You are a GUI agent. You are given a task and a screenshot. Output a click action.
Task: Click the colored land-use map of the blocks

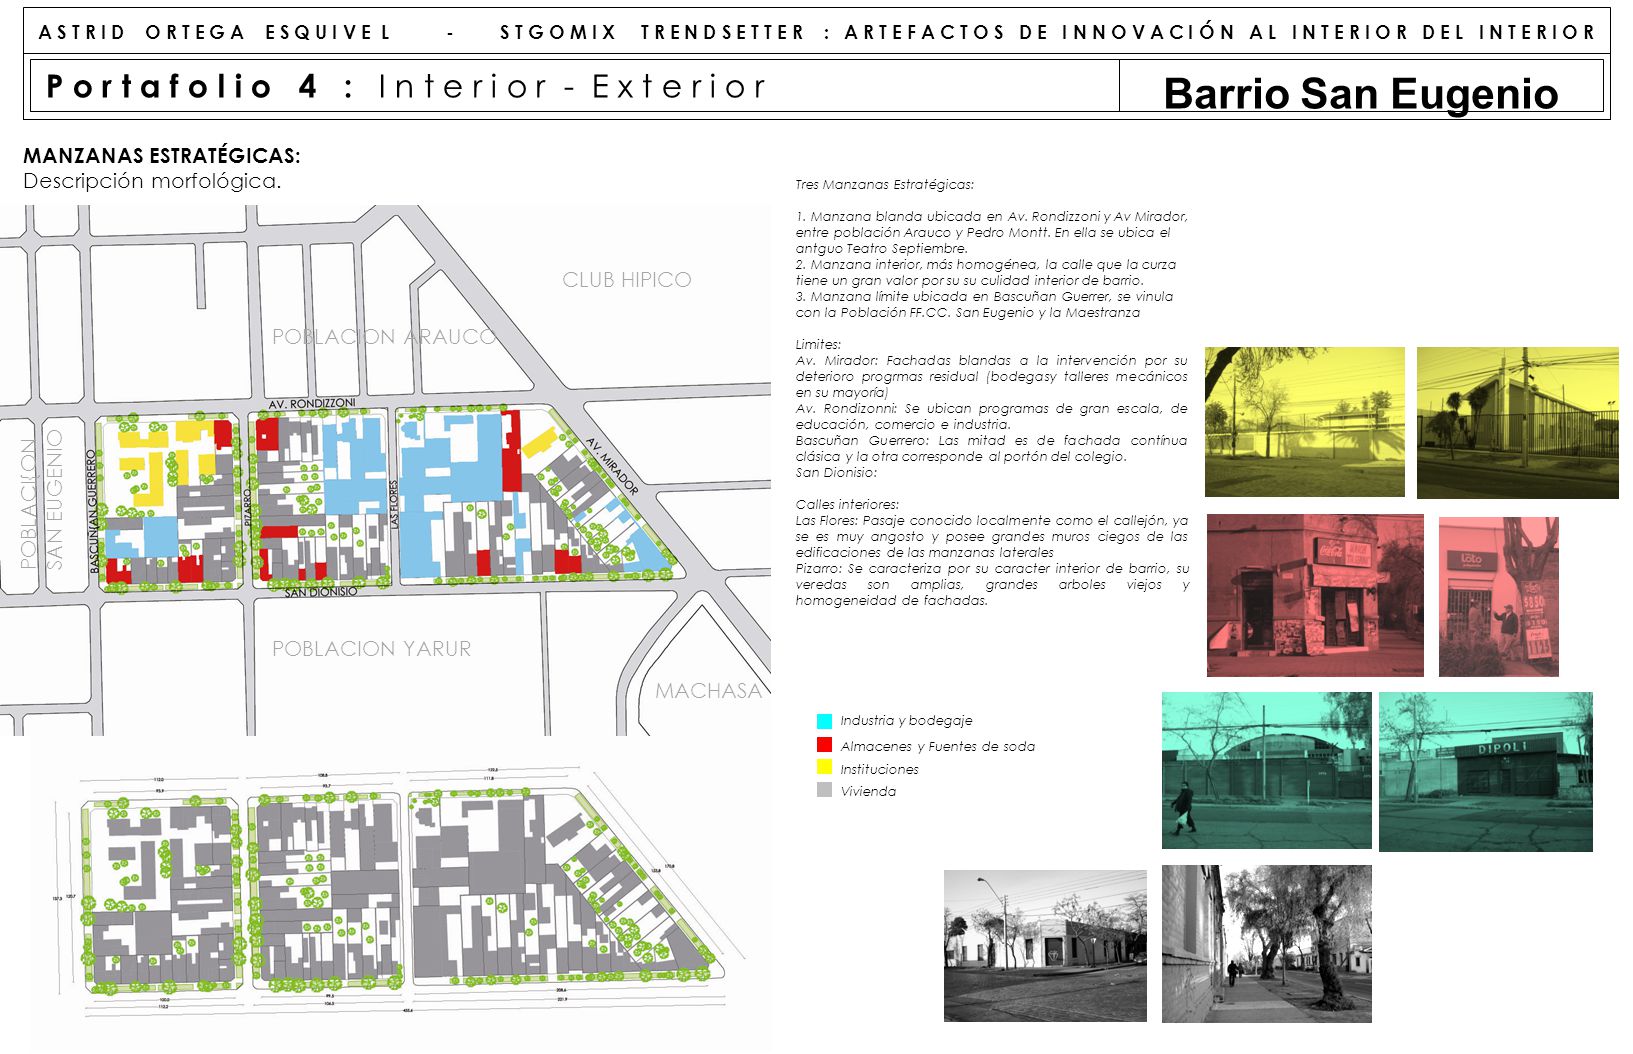pos(385,470)
